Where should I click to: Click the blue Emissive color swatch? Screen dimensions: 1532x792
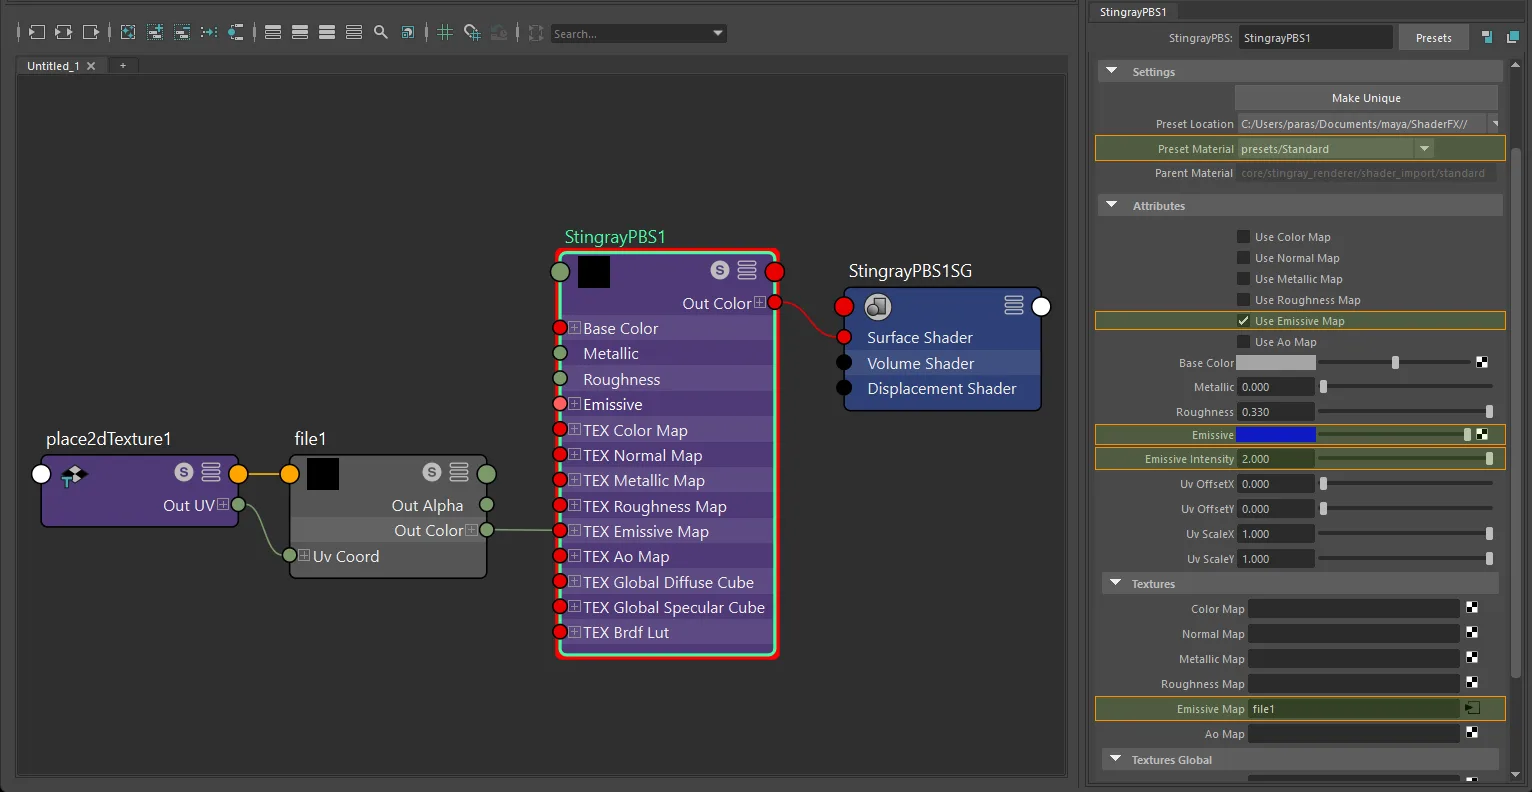coord(1276,435)
